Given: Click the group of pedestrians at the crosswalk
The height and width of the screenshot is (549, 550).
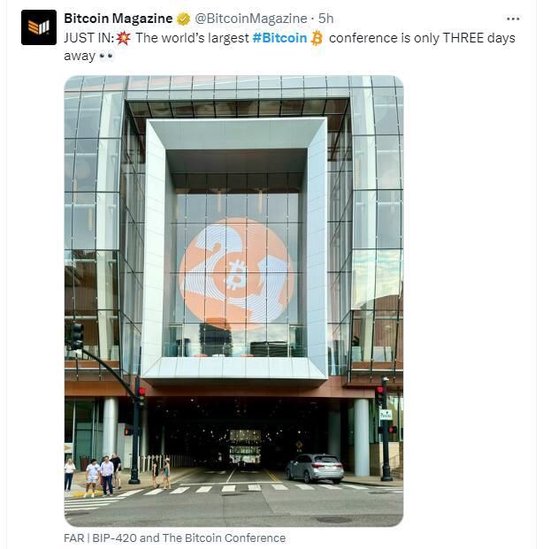Looking at the screenshot, I should [95, 475].
